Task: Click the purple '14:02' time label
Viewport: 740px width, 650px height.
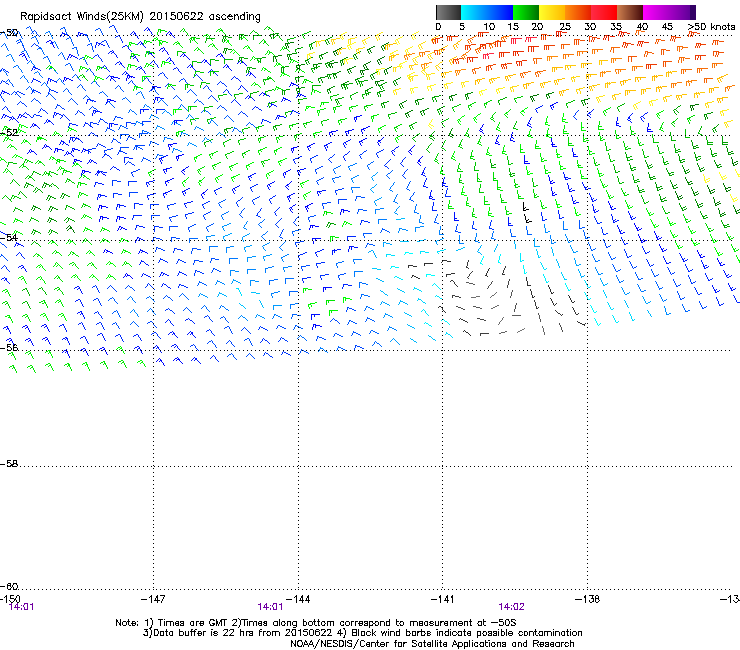Action: pos(512,607)
